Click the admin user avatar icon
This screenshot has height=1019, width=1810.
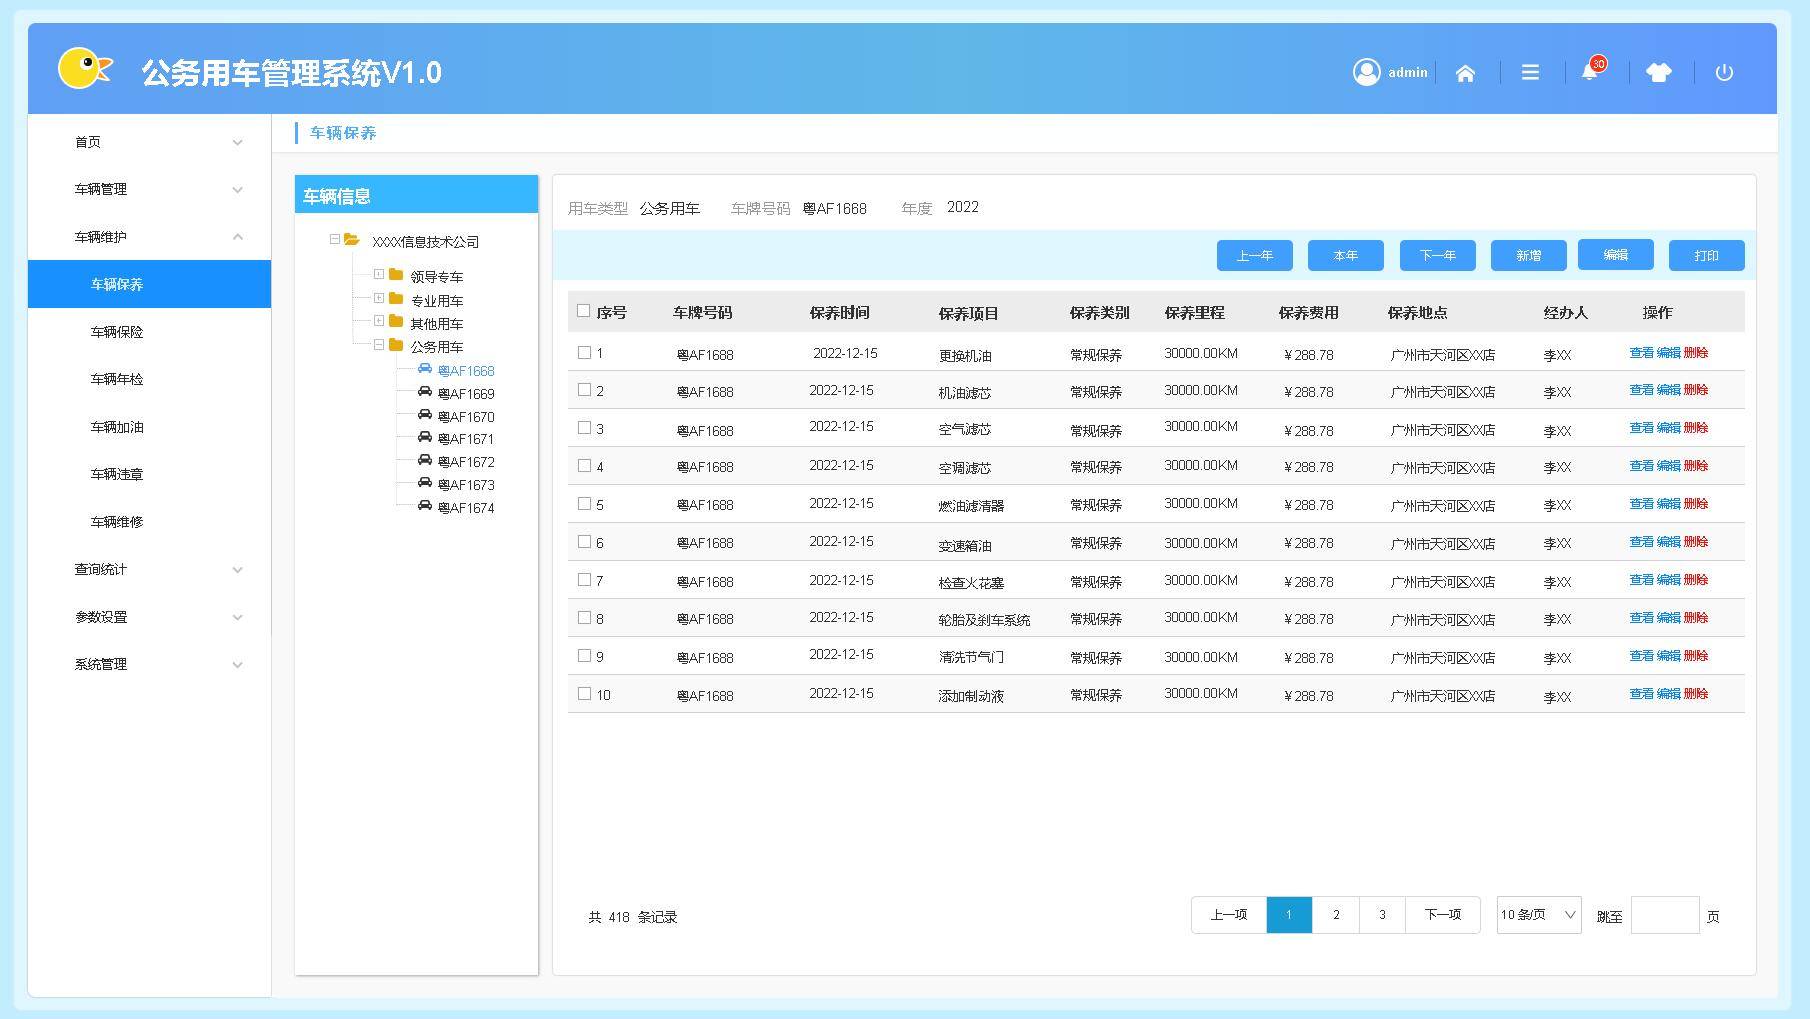point(1366,72)
